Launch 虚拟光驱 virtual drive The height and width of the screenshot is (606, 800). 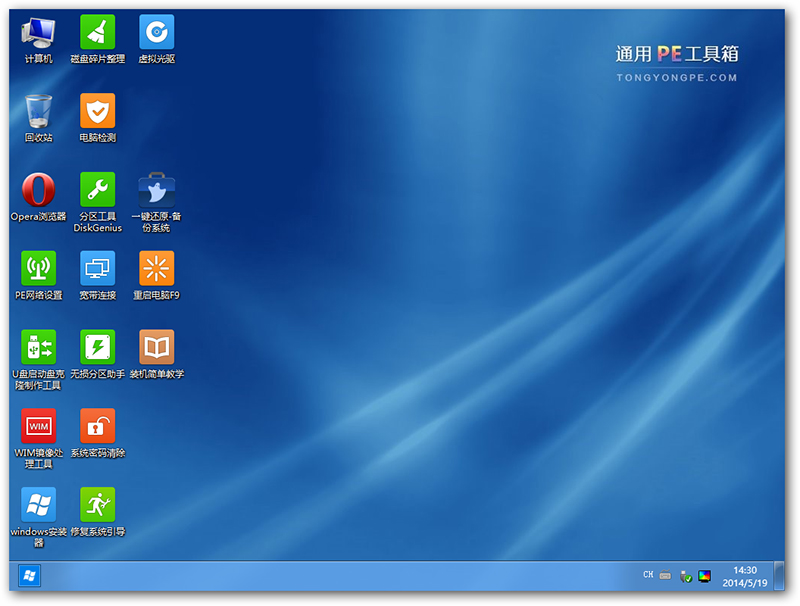(156, 33)
